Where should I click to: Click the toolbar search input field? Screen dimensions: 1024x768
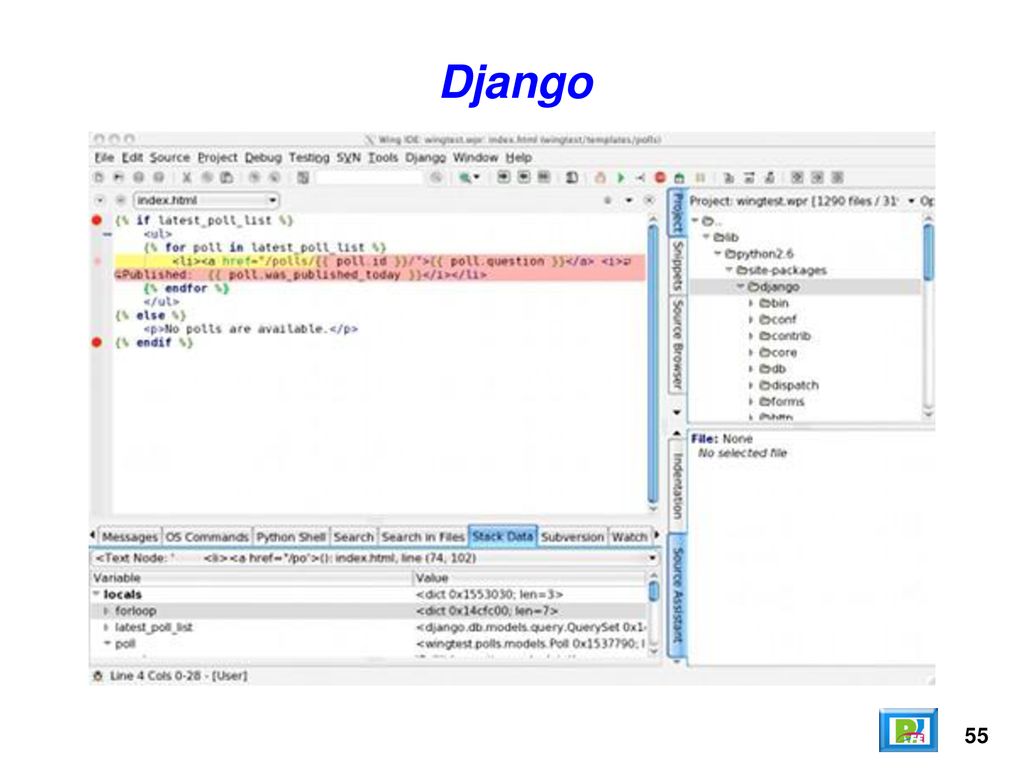click(369, 178)
